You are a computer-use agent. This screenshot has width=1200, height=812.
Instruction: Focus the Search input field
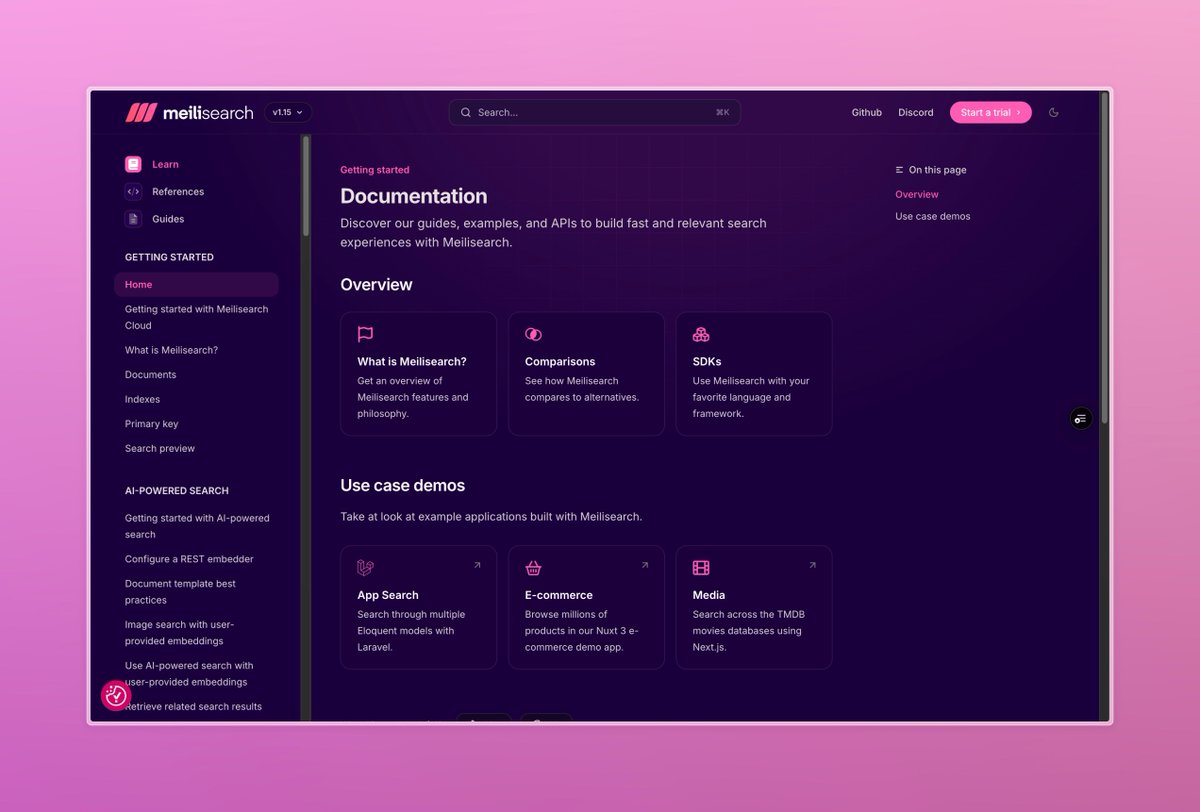coord(595,113)
